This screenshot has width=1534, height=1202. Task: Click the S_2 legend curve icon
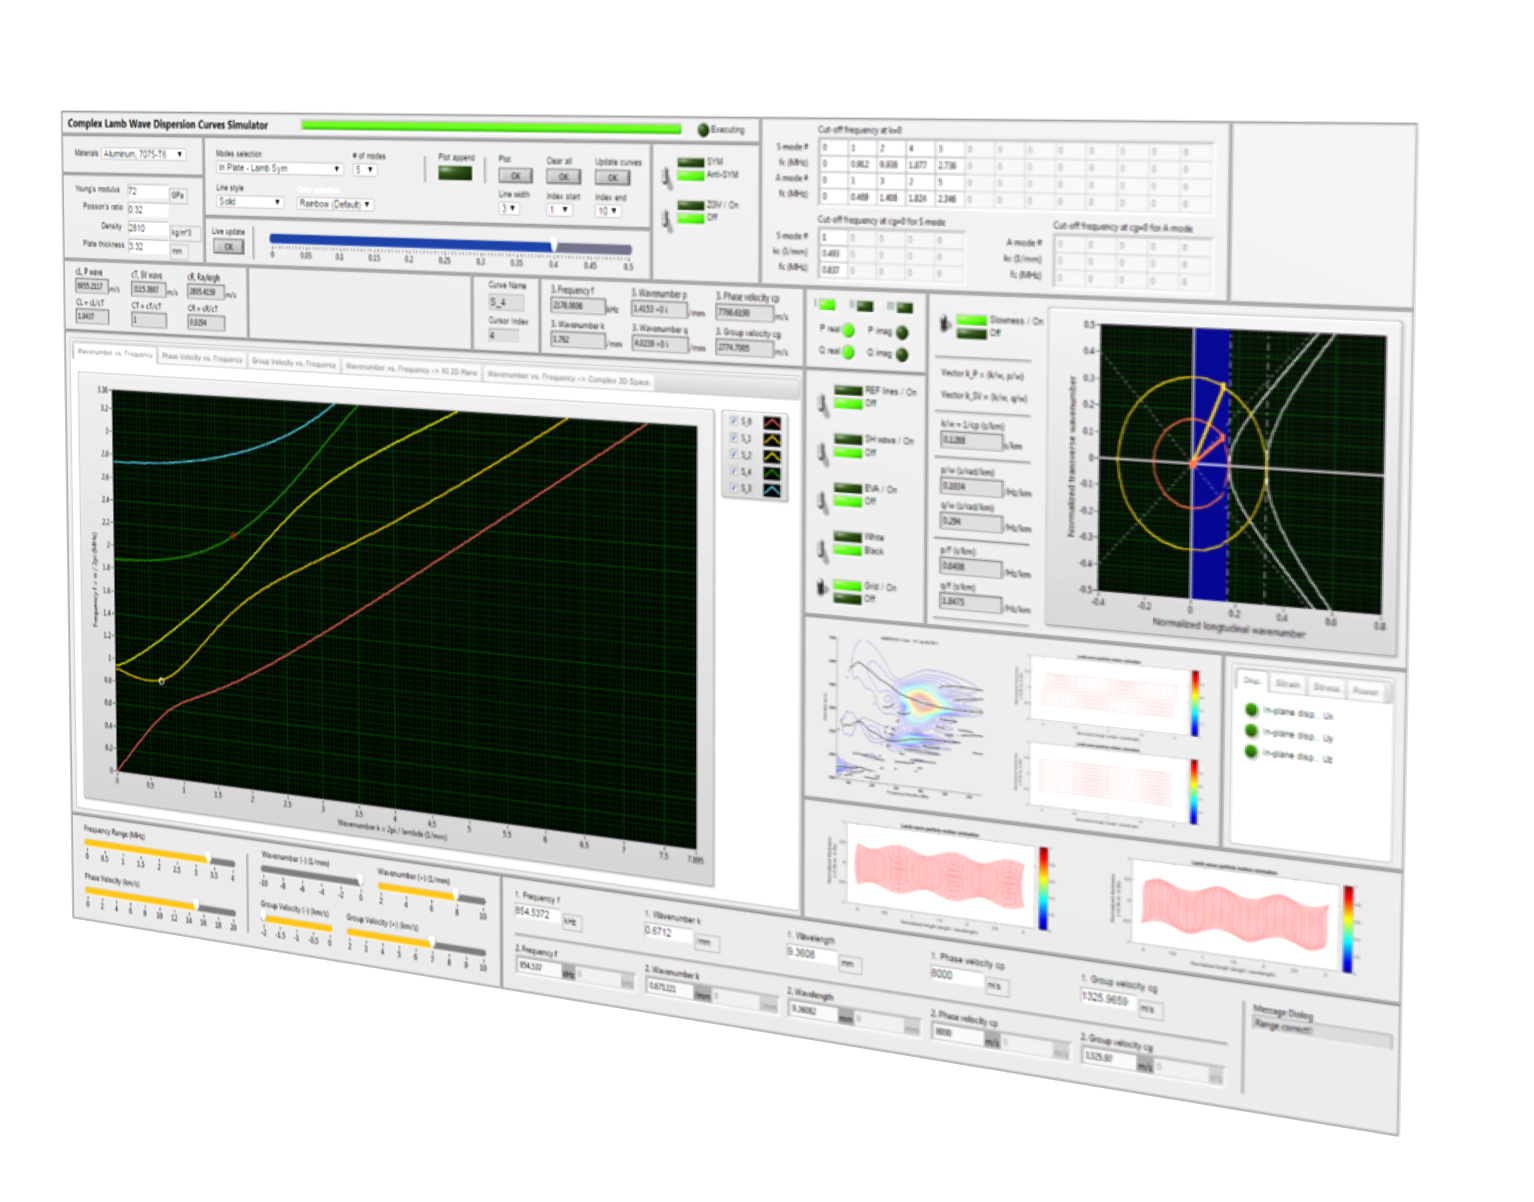(772, 457)
